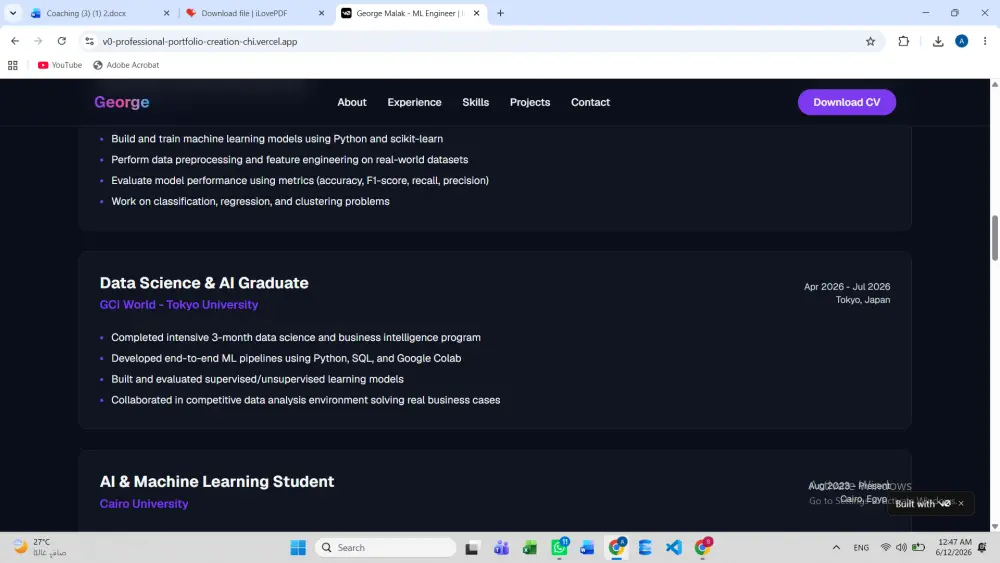This screenshot has height=563, width=1000.
Task: Open the YouTube bookmark
Action: [x=60, y=65]
